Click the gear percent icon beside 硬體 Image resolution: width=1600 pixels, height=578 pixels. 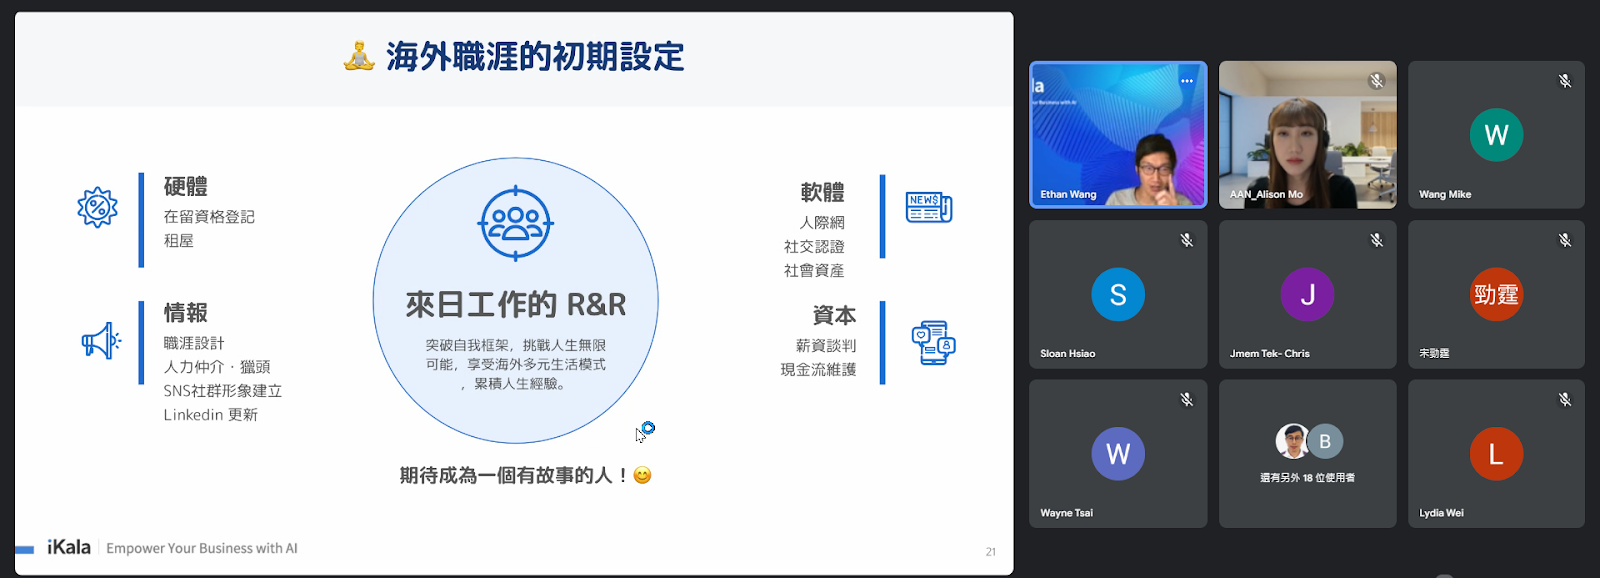tap(97, 208)
